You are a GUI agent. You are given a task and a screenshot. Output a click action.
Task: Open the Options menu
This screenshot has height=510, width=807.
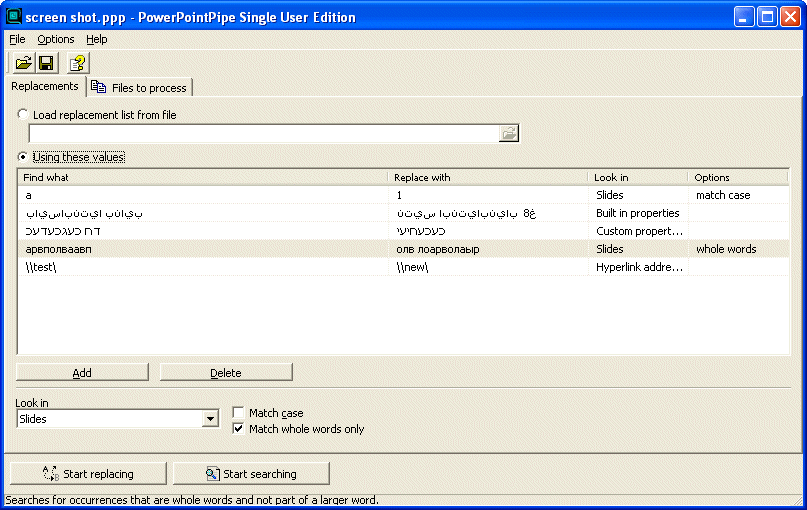tap(56, 39)
